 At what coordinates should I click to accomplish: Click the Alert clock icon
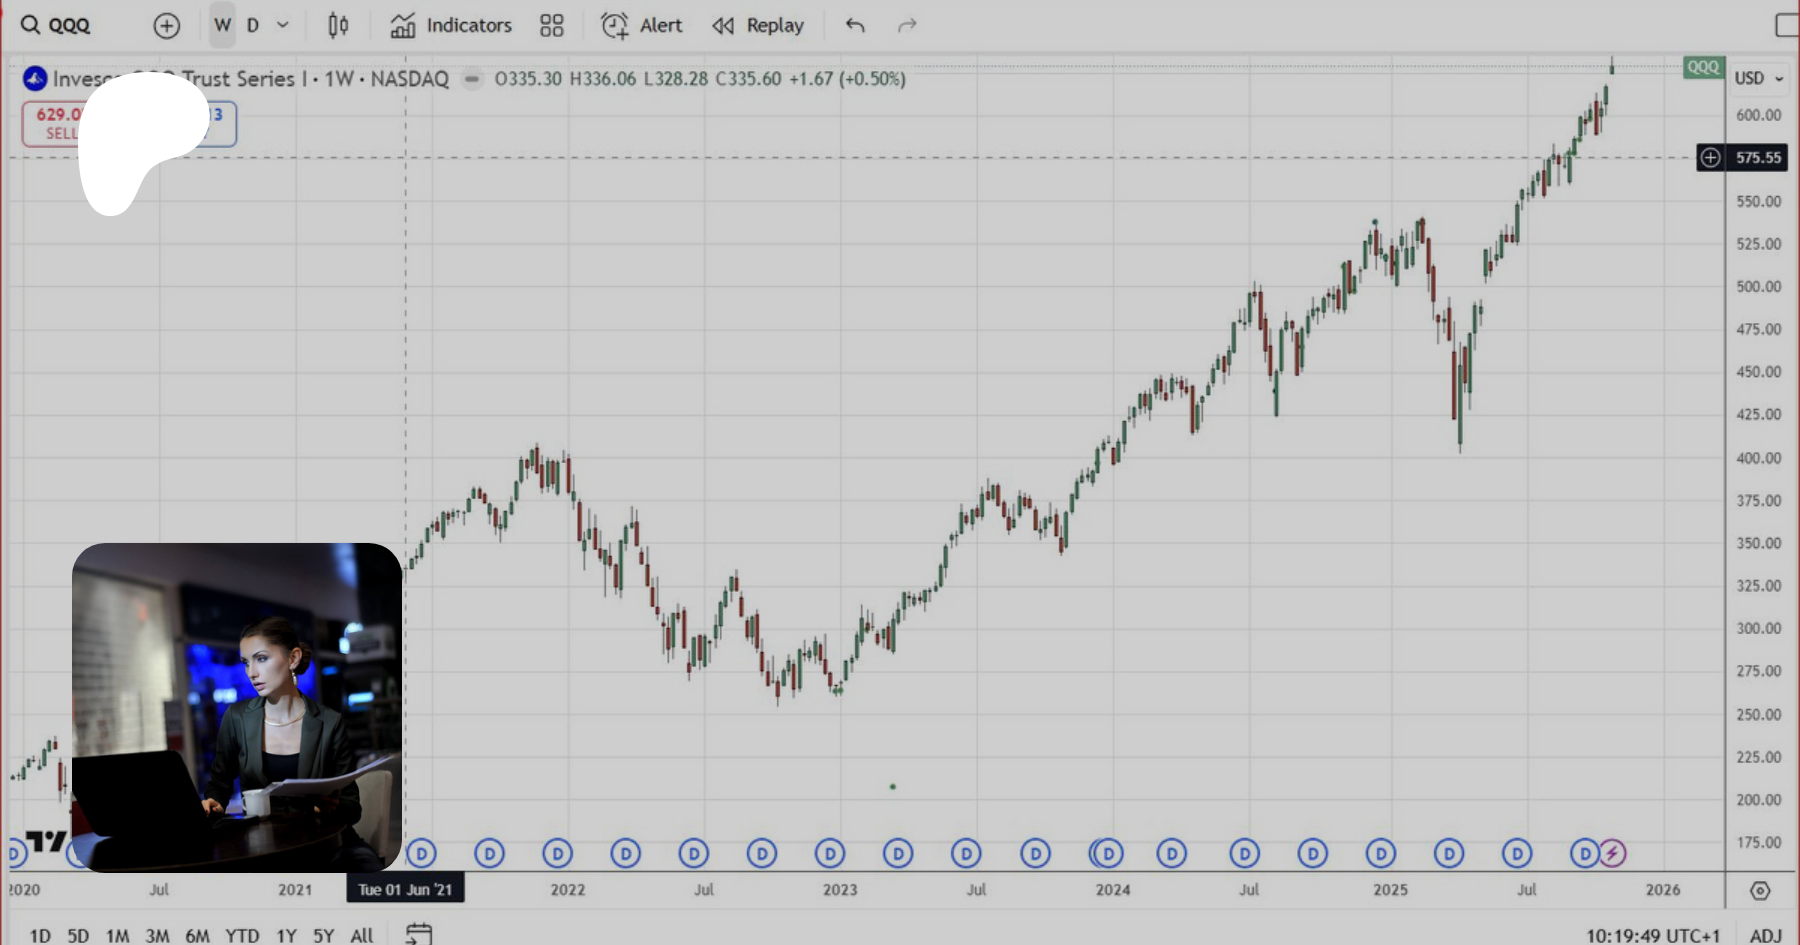click(x=614, y=26)
